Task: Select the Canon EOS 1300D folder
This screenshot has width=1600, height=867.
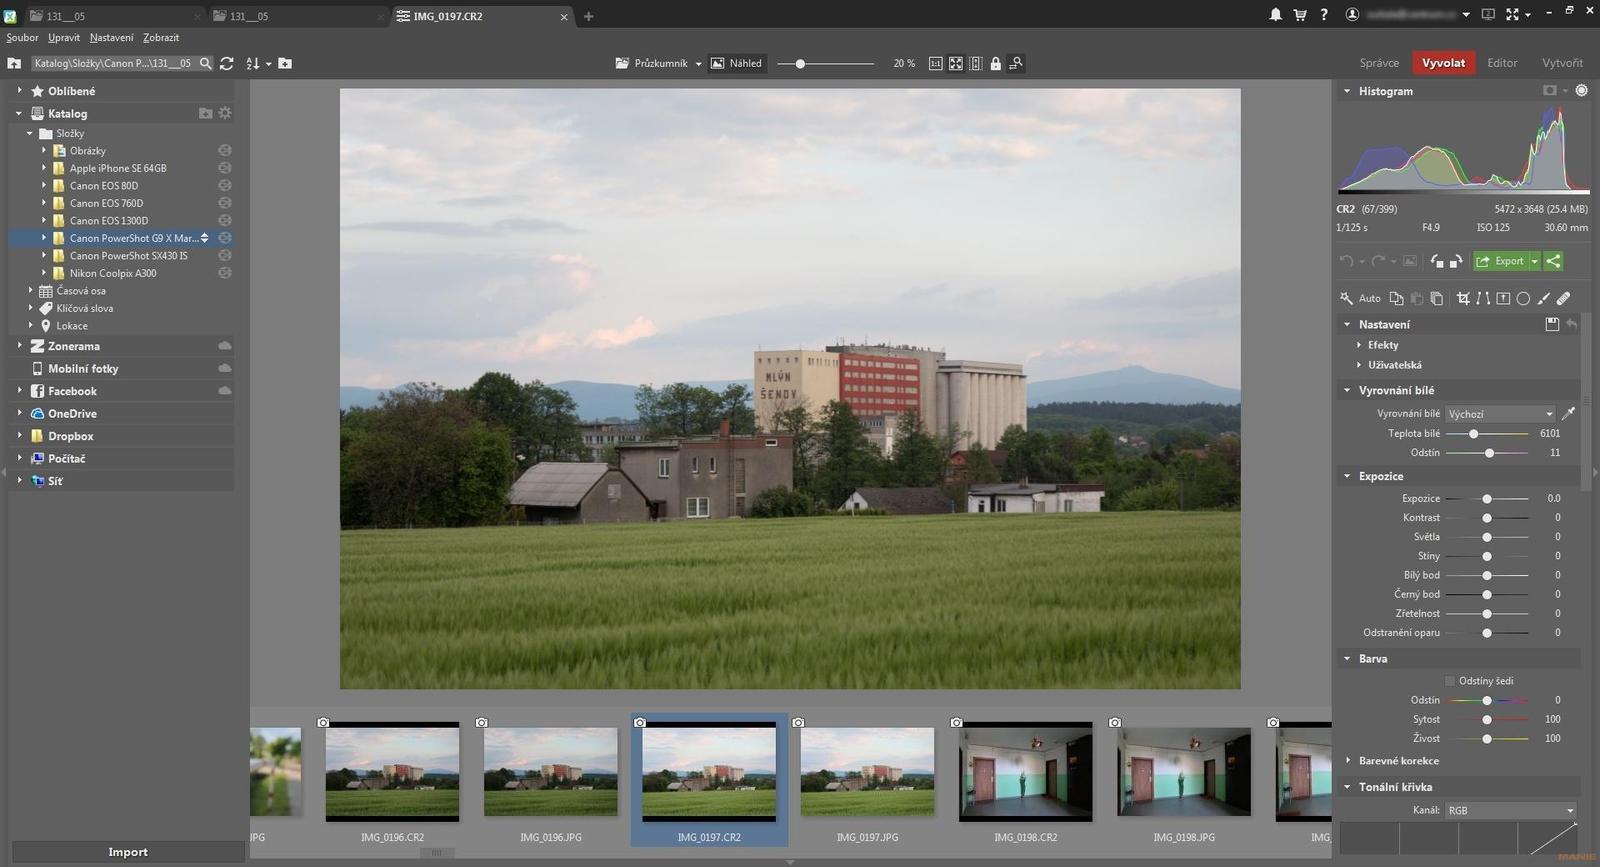Action: pos(109,220)
